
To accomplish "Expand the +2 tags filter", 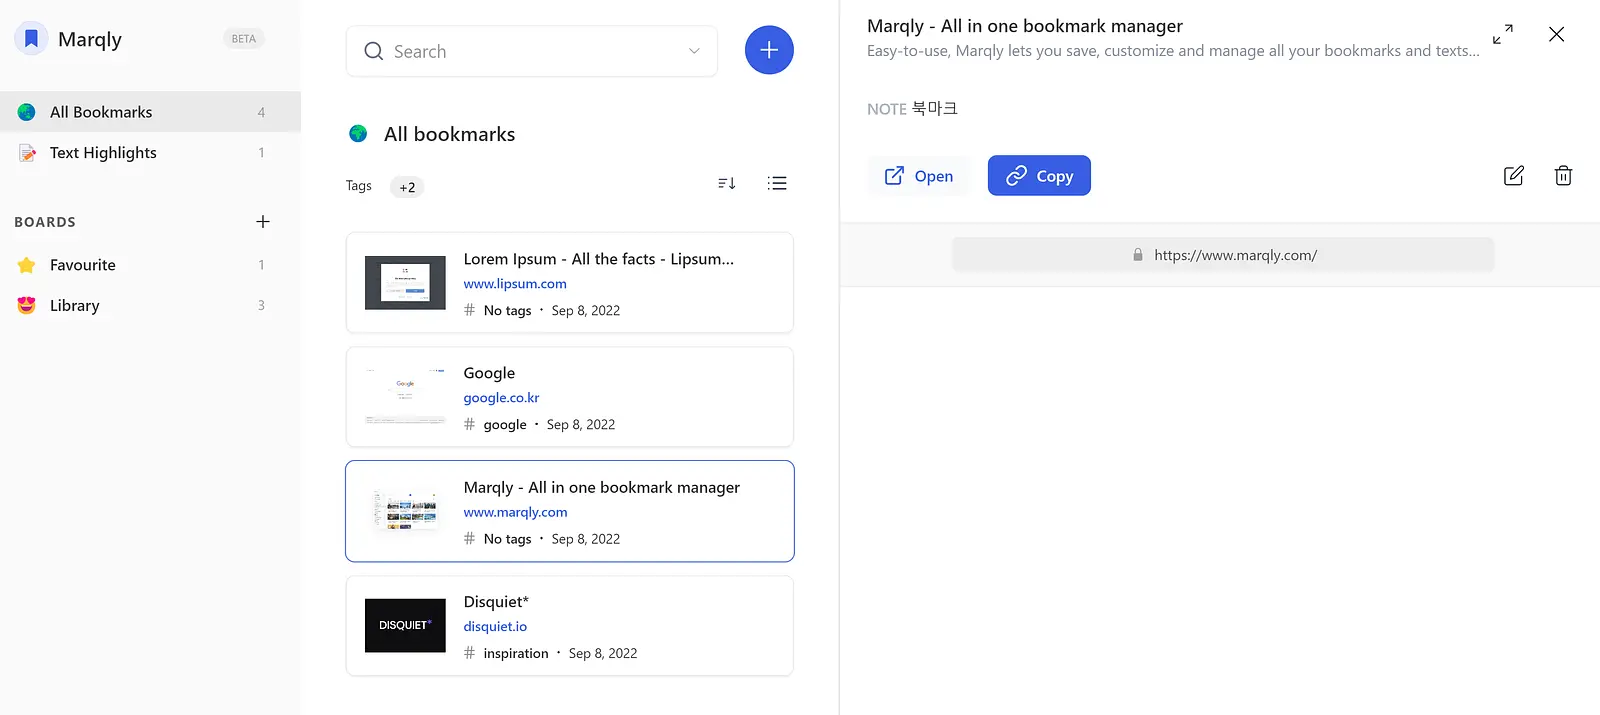I will pos(407,187).
